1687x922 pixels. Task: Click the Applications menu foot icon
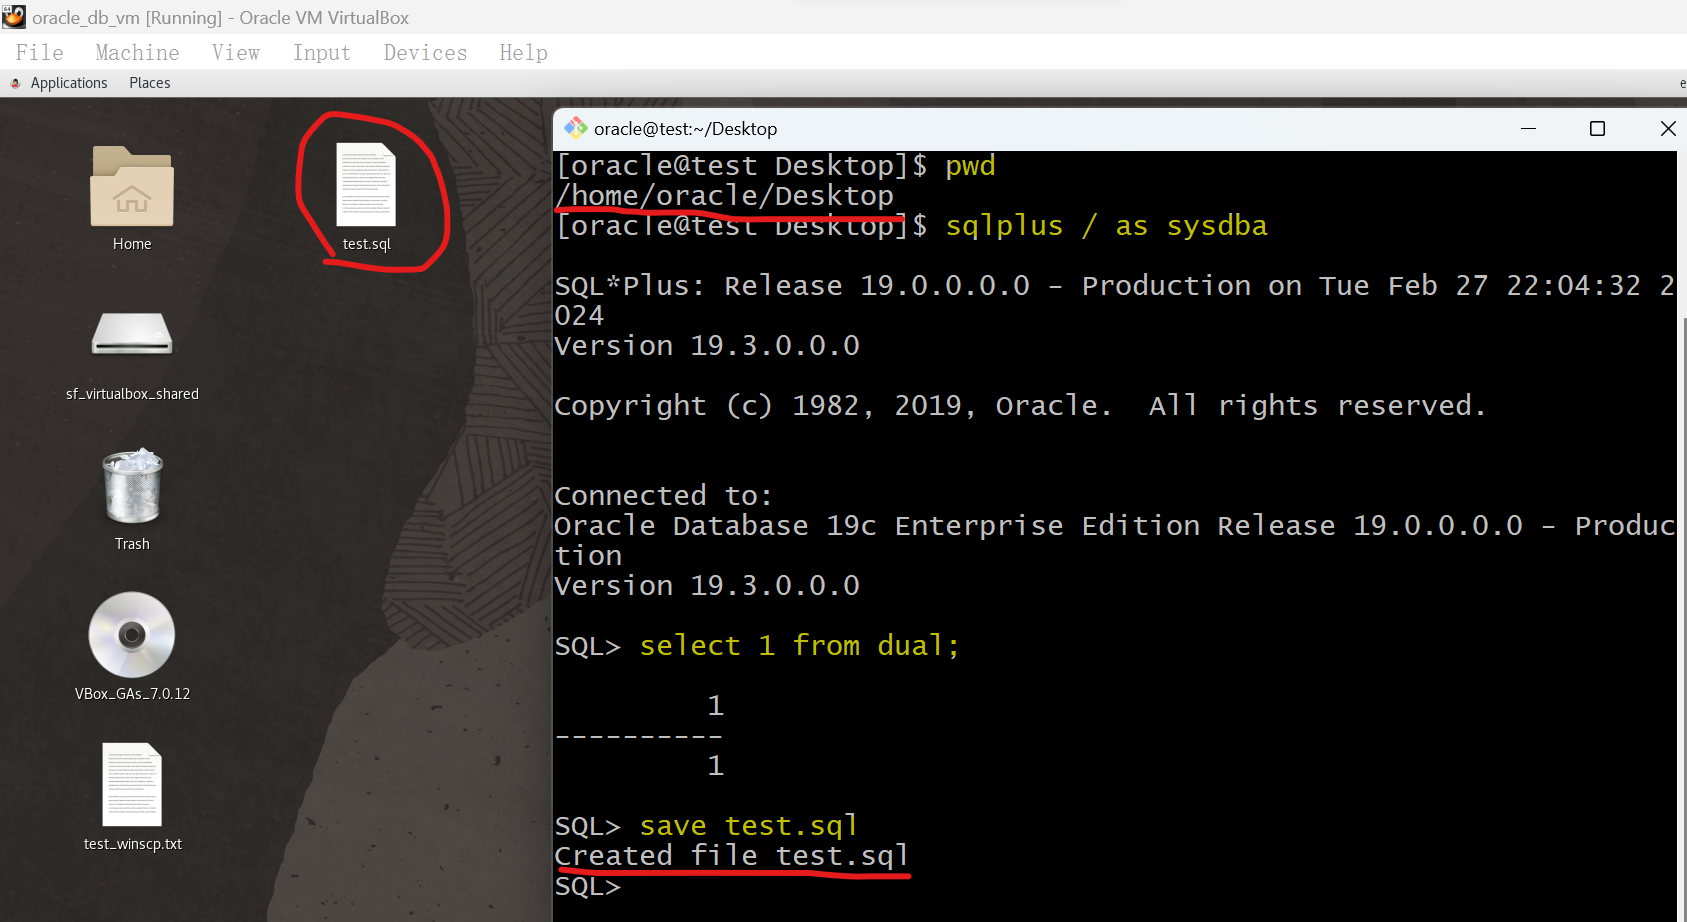[15, 83]
